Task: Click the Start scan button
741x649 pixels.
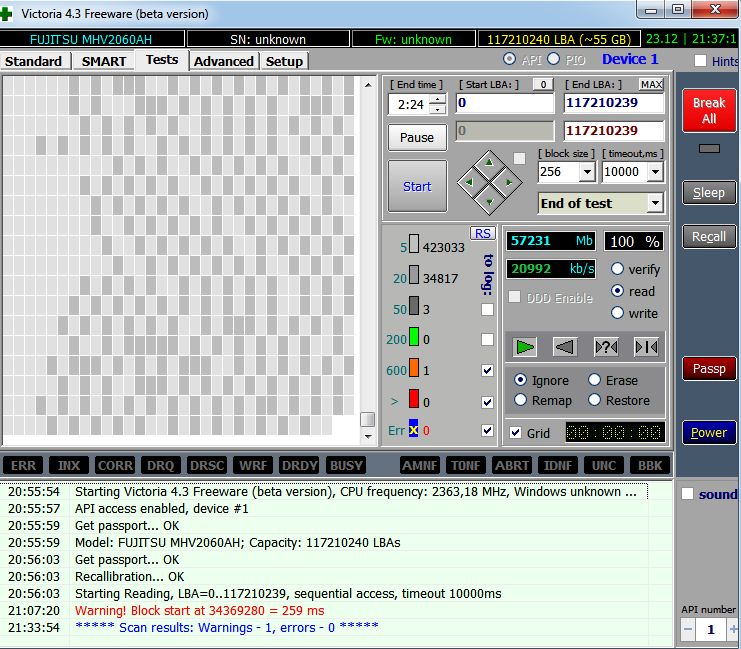Action: (x=417, y=186)
